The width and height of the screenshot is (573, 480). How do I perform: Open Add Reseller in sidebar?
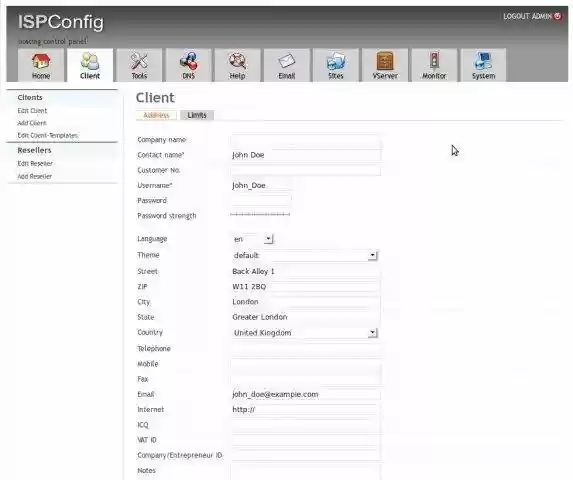35,176
